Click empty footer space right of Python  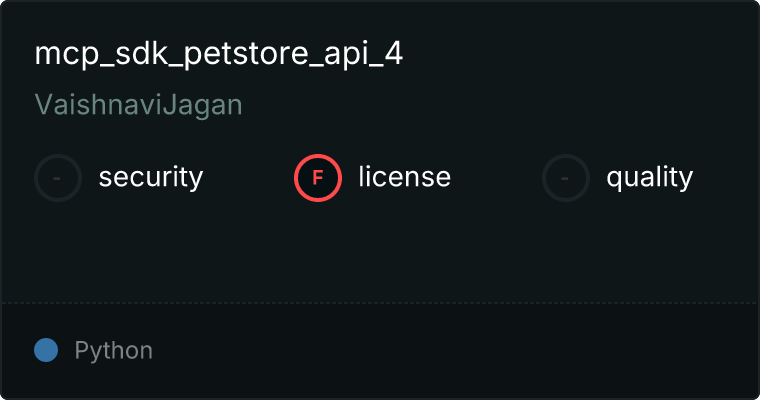tap(450, 351)
